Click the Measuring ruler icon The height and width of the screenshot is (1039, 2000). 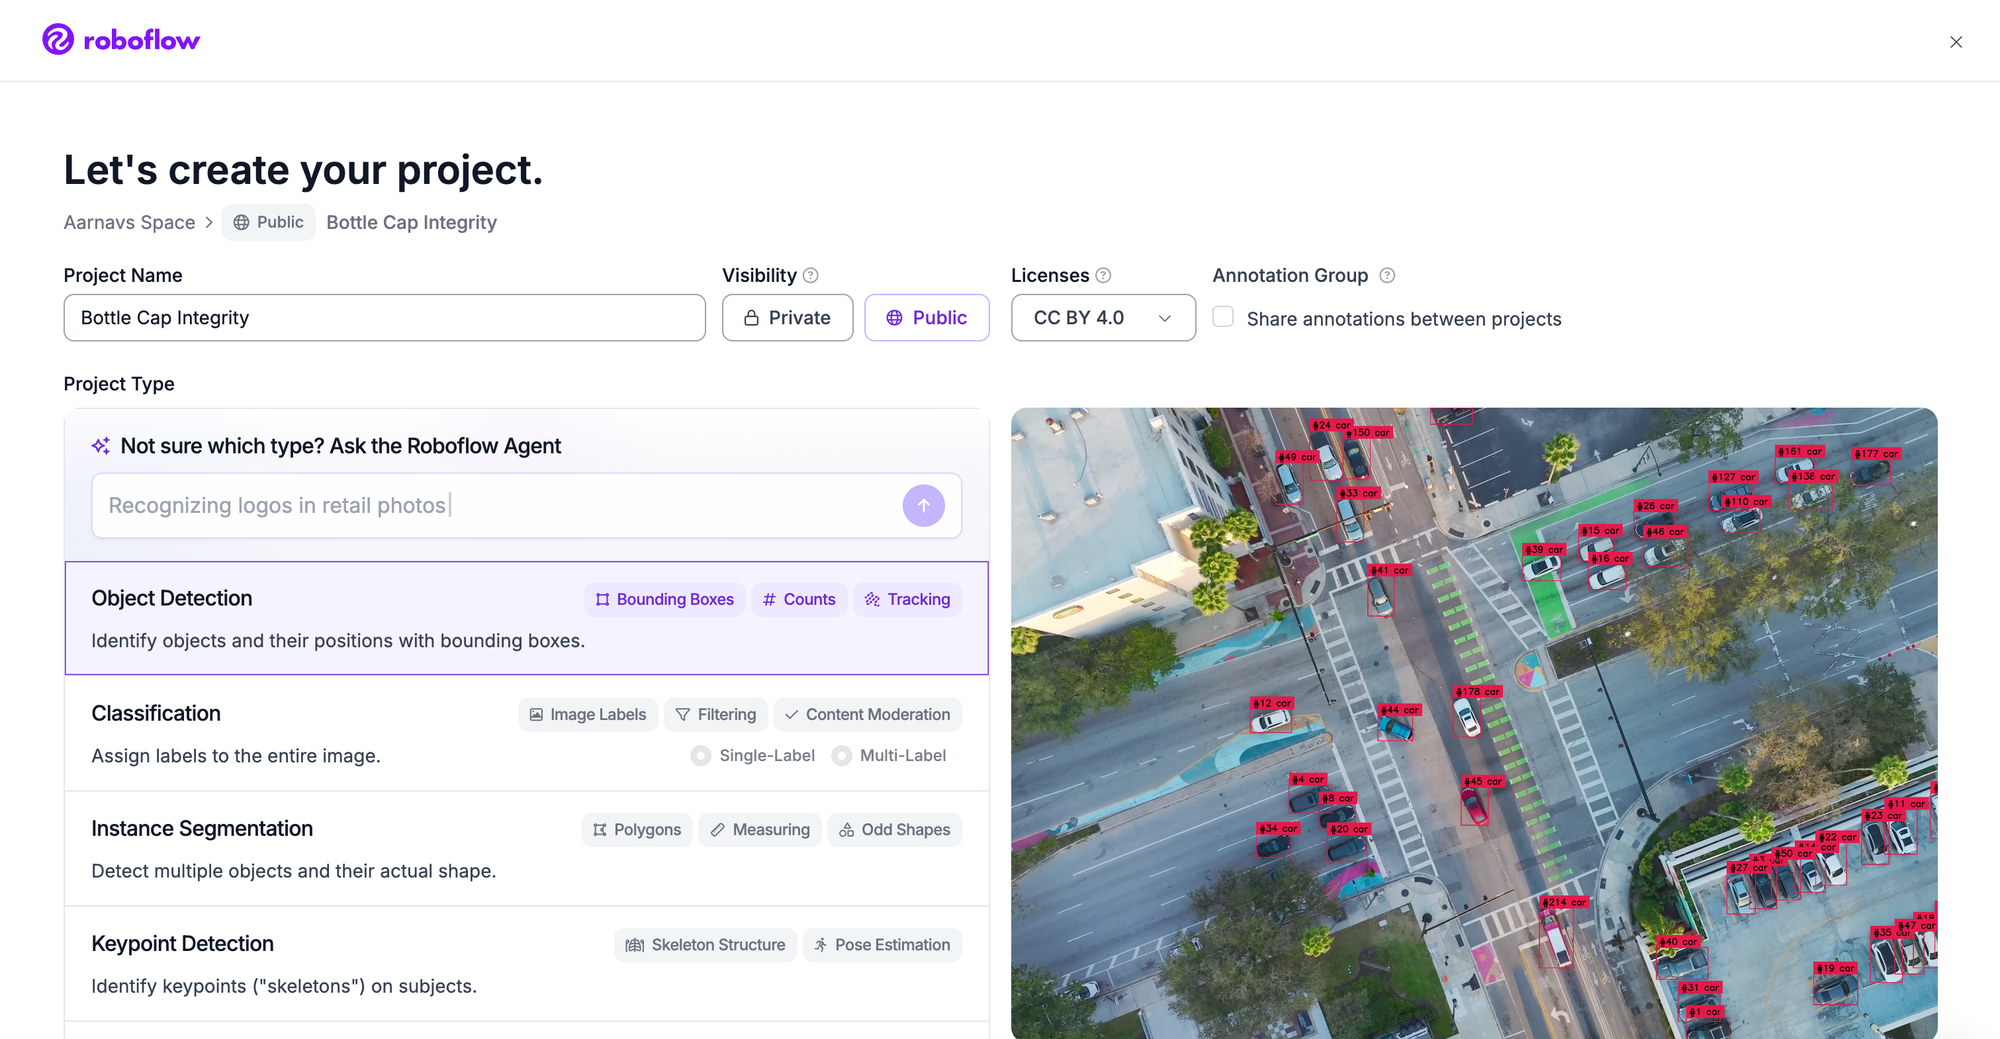click(718, 830)
